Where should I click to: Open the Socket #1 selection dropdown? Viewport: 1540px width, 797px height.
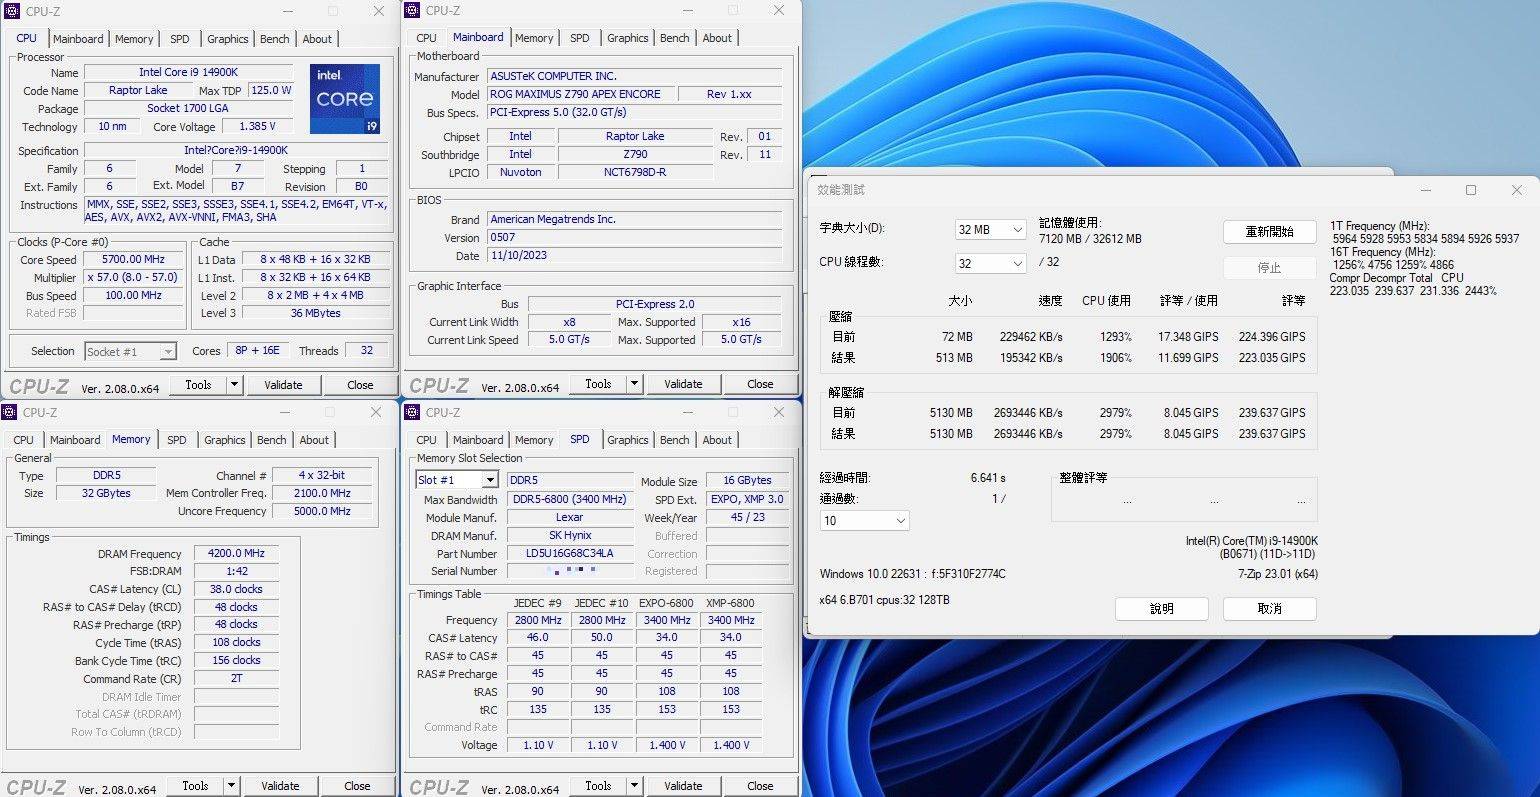[131, 352]
